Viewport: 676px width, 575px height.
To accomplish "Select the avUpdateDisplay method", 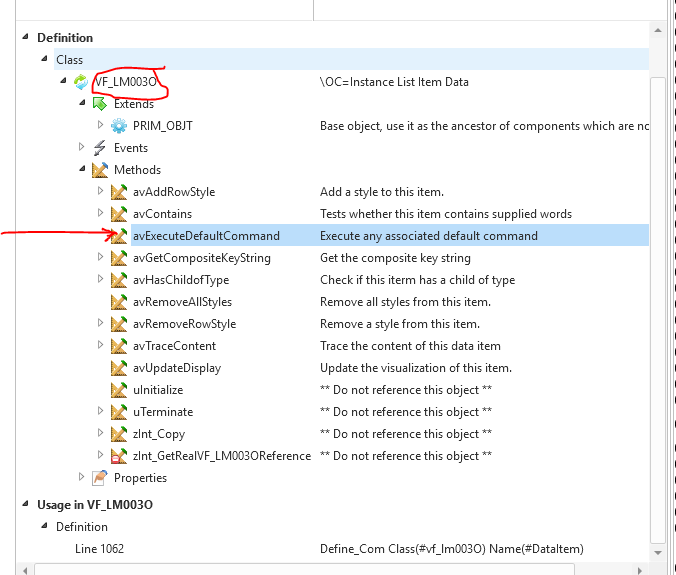I will (x=176, y=368).
